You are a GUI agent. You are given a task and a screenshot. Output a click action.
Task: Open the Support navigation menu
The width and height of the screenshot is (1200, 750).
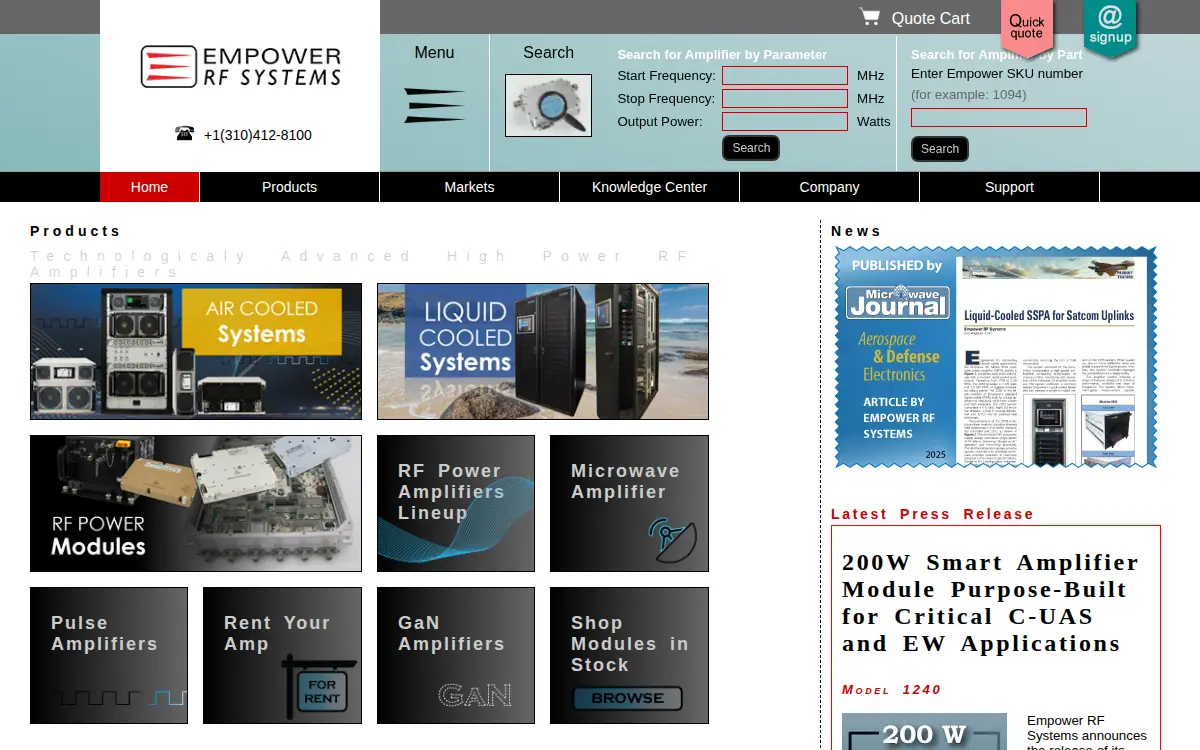(1009, 187)
